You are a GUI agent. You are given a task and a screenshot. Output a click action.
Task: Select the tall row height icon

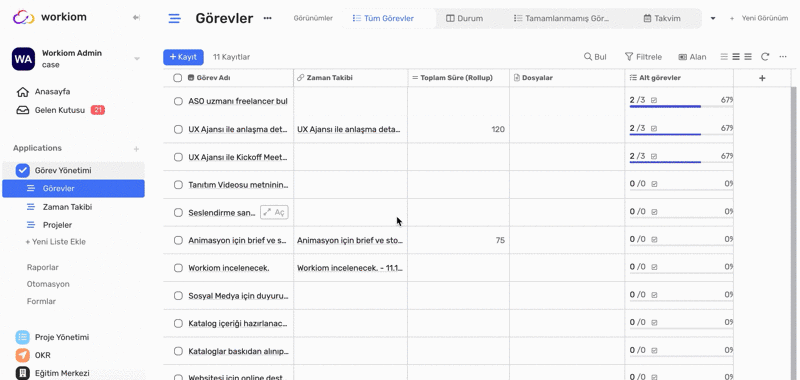tap(748, 57)
